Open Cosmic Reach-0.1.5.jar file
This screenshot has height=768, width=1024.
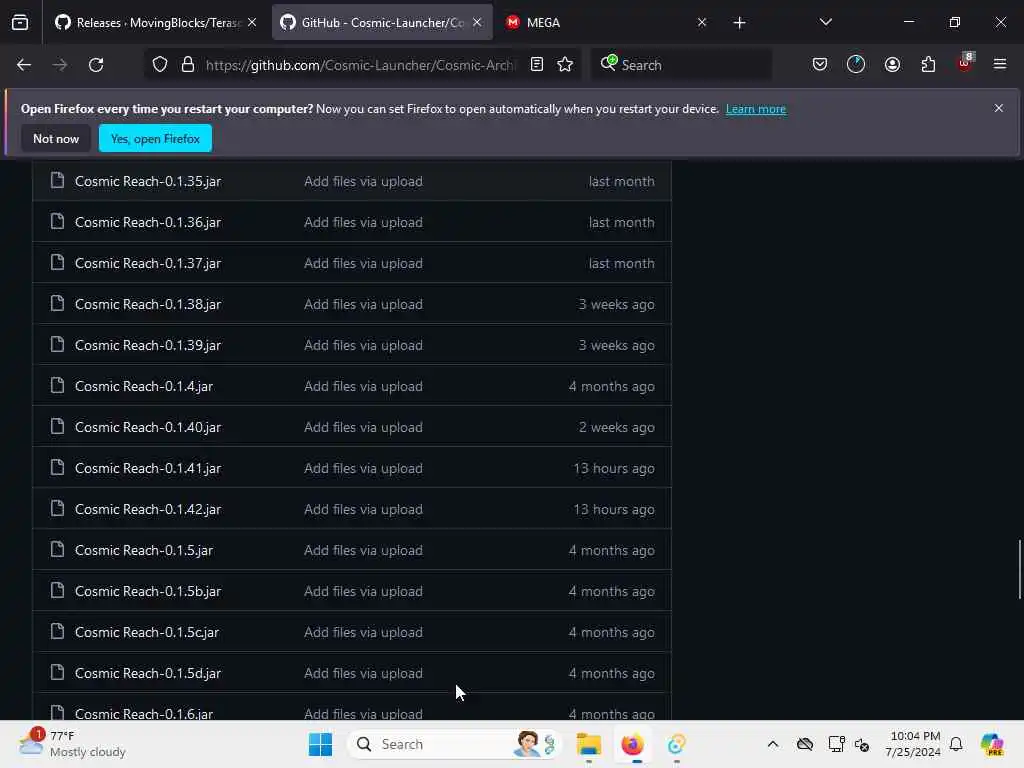point(144,551)
